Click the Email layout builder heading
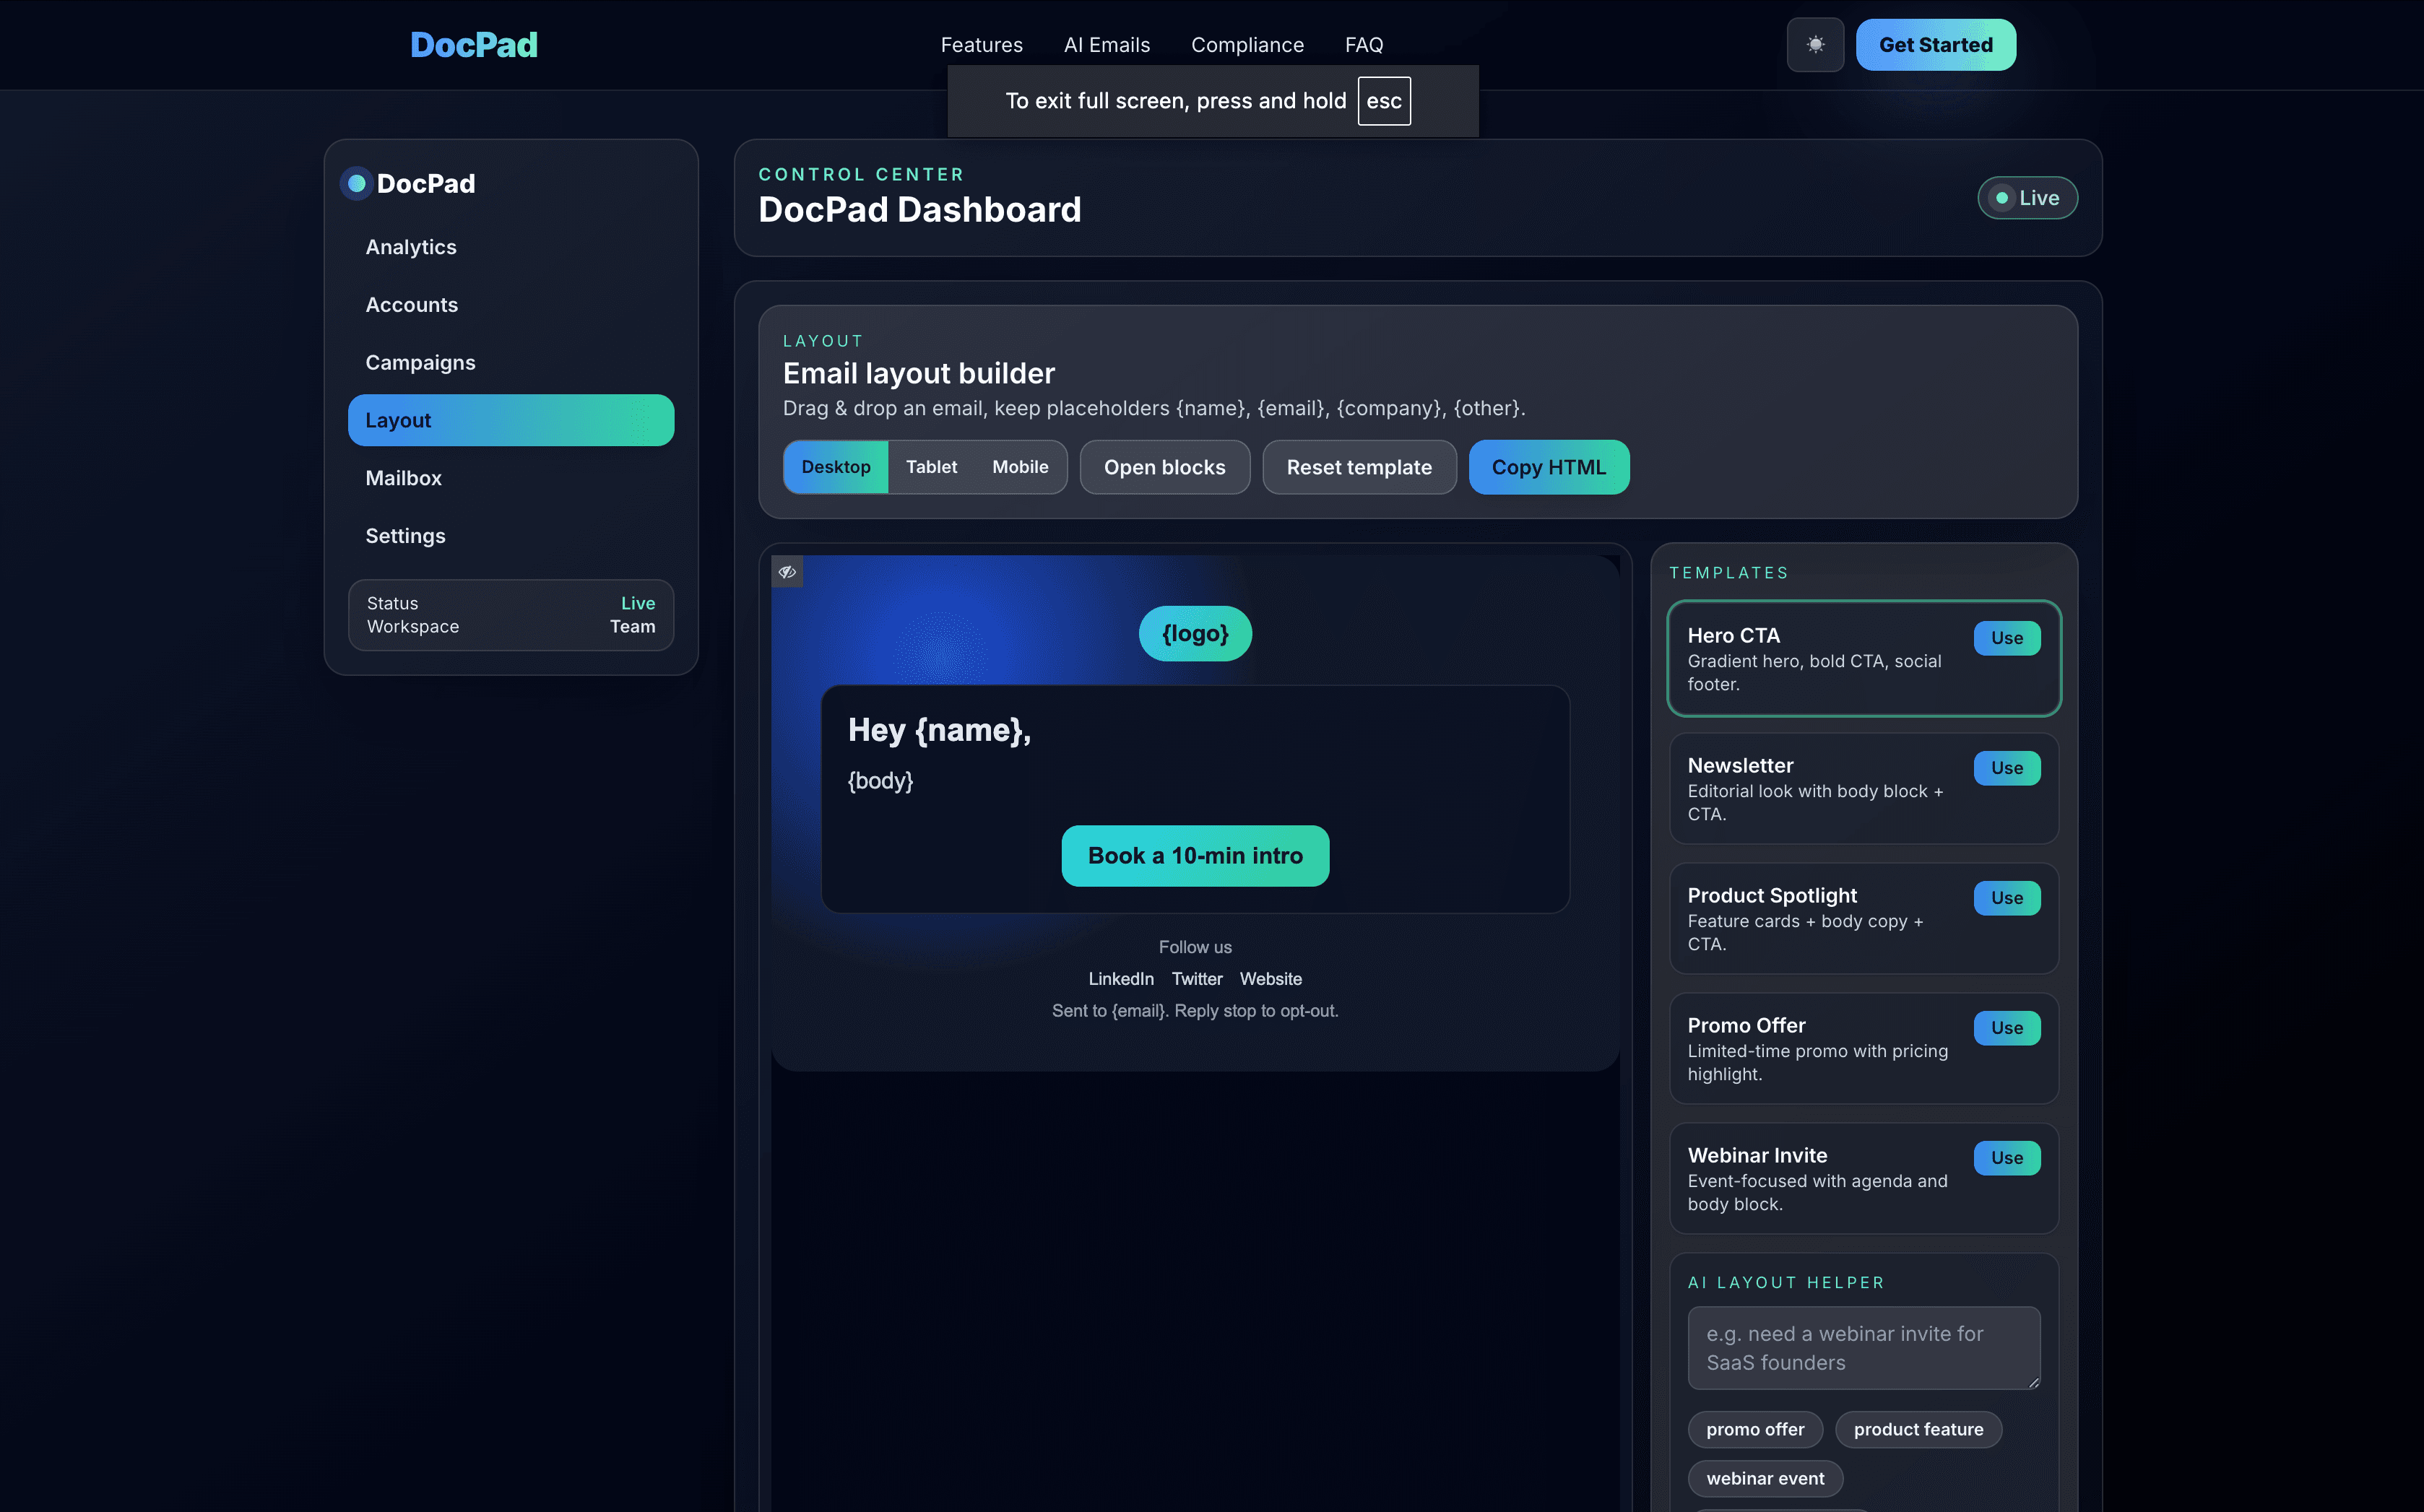Image resolution: width=2424 pixels, height=1512 pixels. pyautogui.click(x=919, y=374)
